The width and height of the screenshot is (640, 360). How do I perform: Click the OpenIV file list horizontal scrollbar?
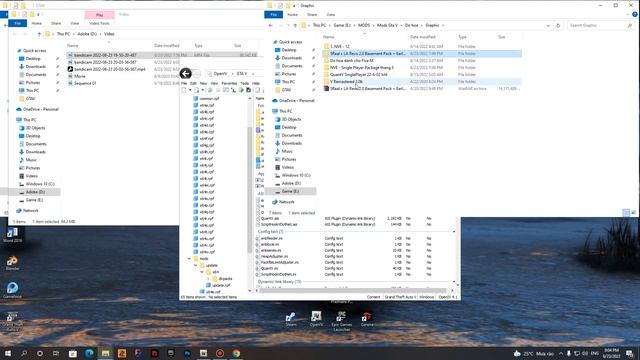pos(353,291)
